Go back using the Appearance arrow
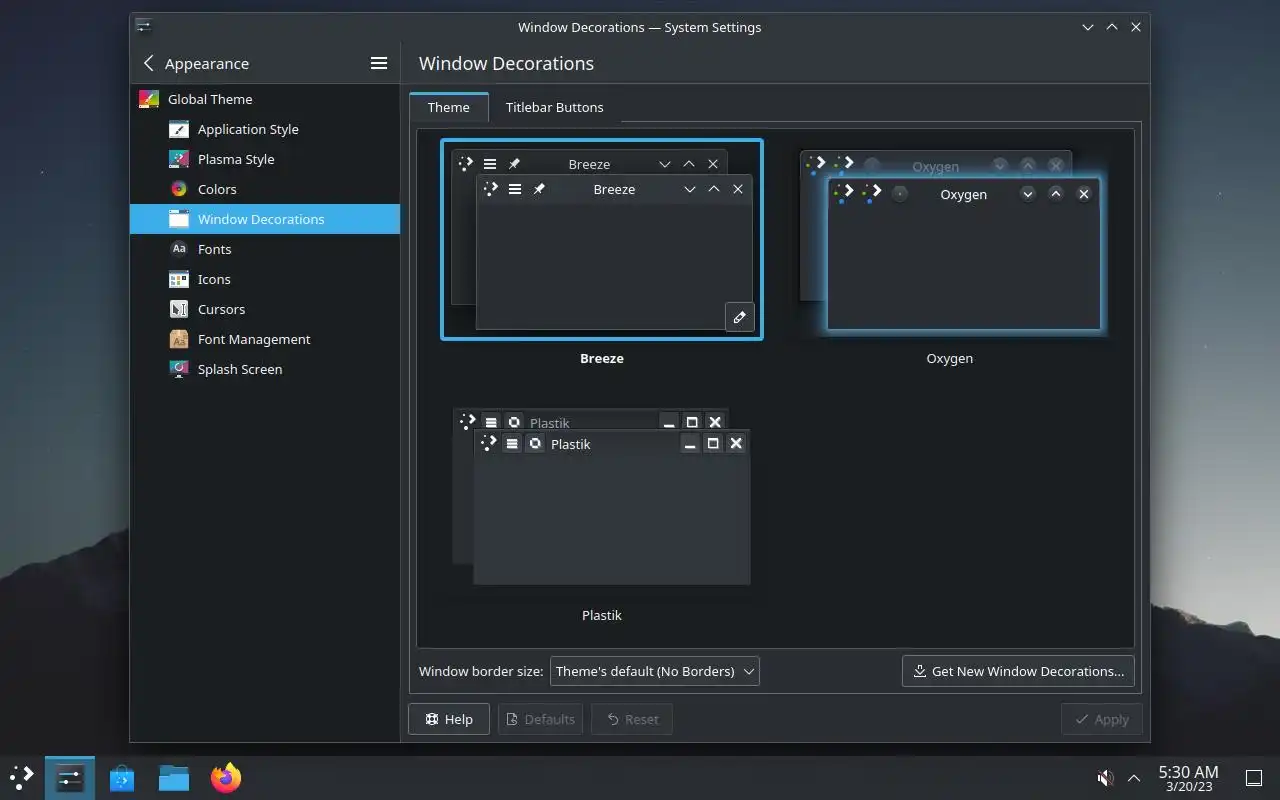This screenshot has width=1280, height=800. click(149, 63)
